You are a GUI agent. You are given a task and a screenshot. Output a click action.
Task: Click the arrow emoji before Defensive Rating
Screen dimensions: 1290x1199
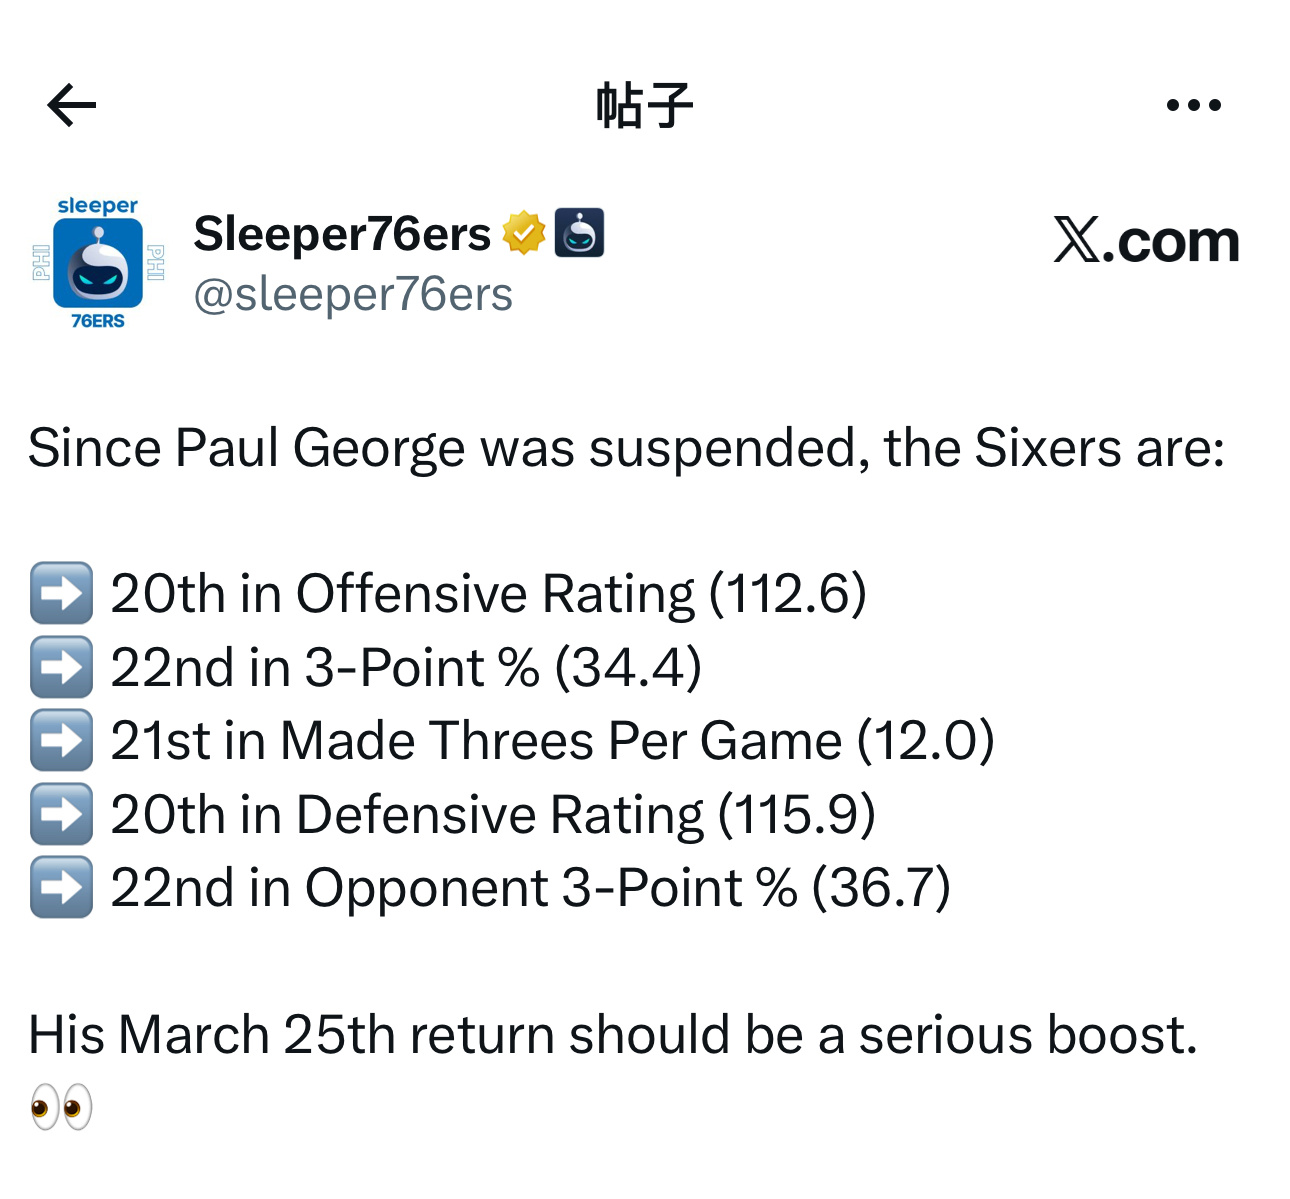pyautogui.click(x=61, y=814)
